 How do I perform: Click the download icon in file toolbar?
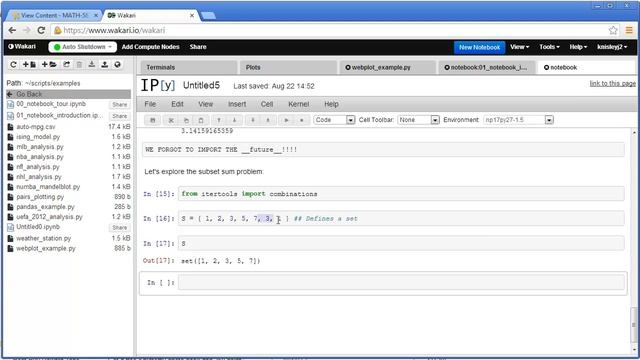92,64
